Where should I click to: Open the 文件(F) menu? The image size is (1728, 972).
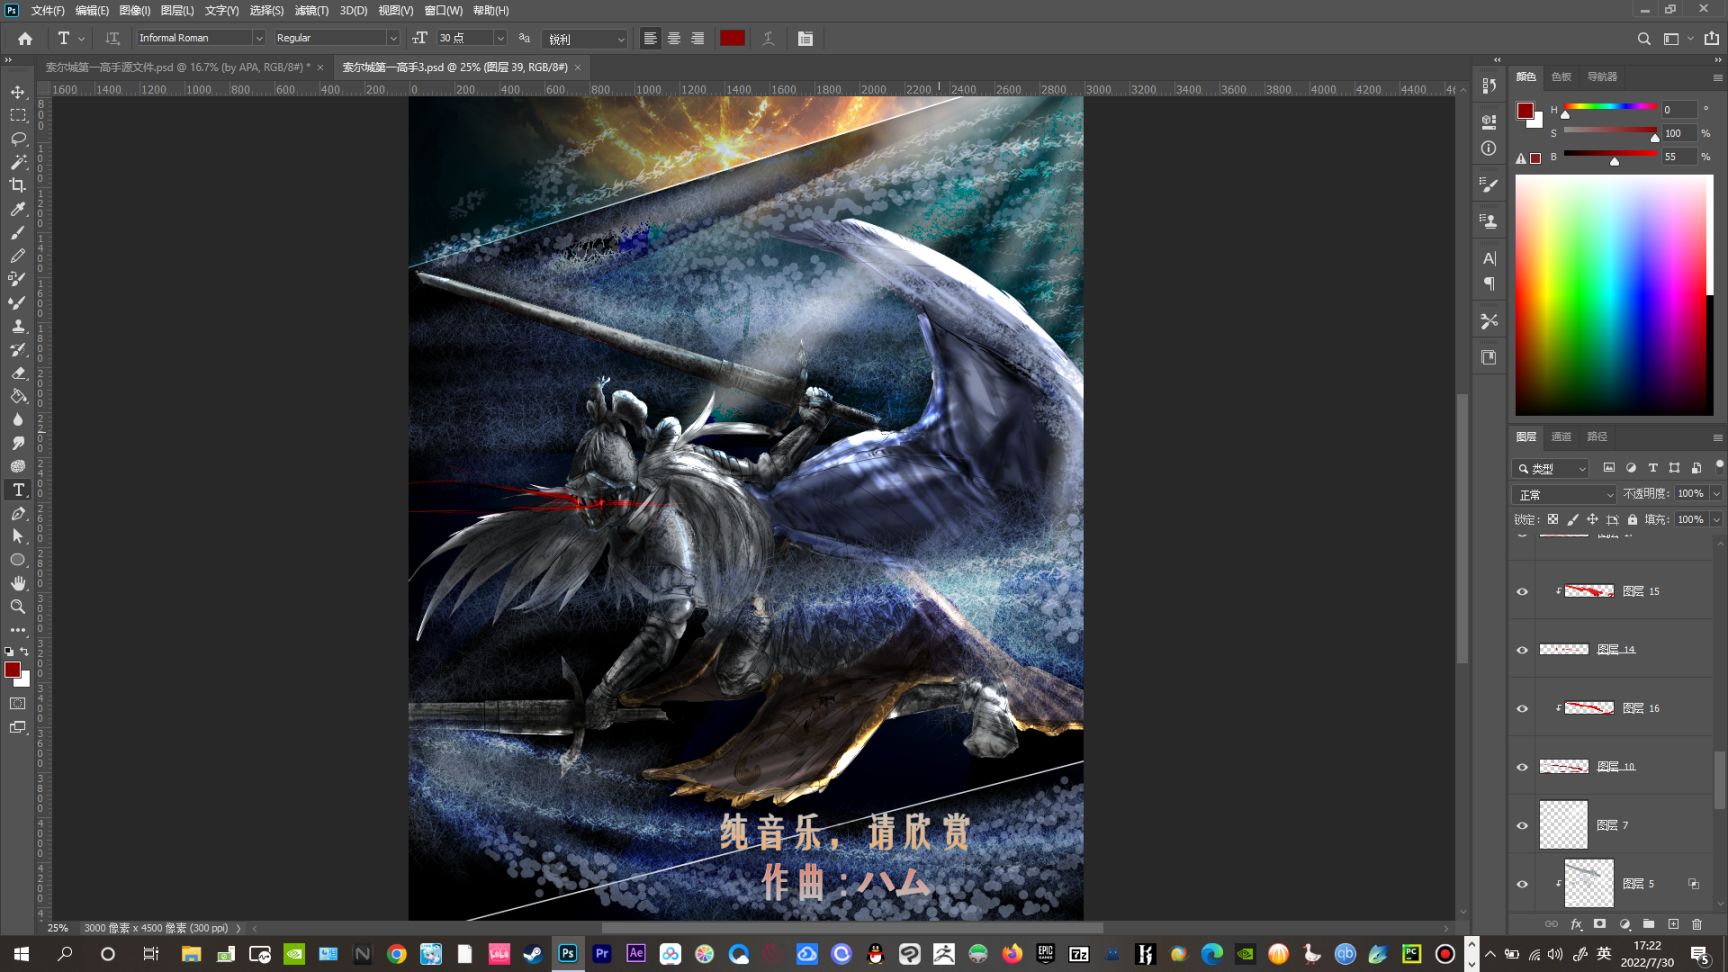tap(47, 10)
